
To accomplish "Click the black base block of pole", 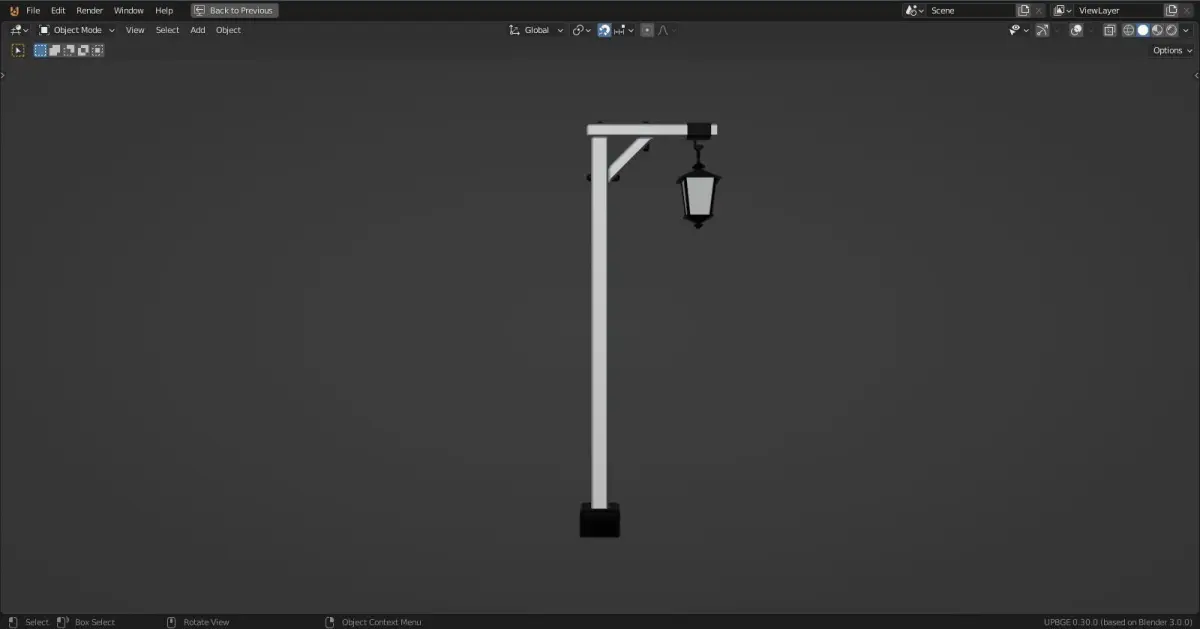I will 600,520.
